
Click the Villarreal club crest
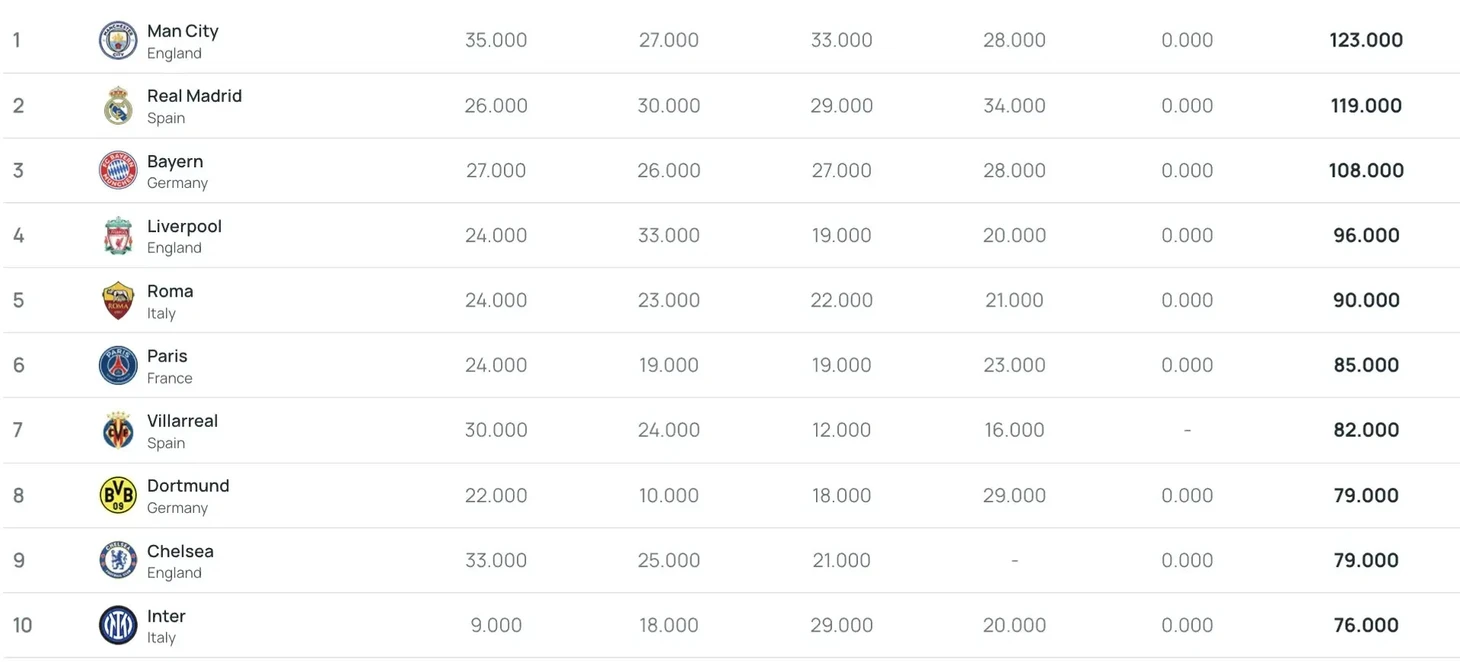[x=118, y=430]
